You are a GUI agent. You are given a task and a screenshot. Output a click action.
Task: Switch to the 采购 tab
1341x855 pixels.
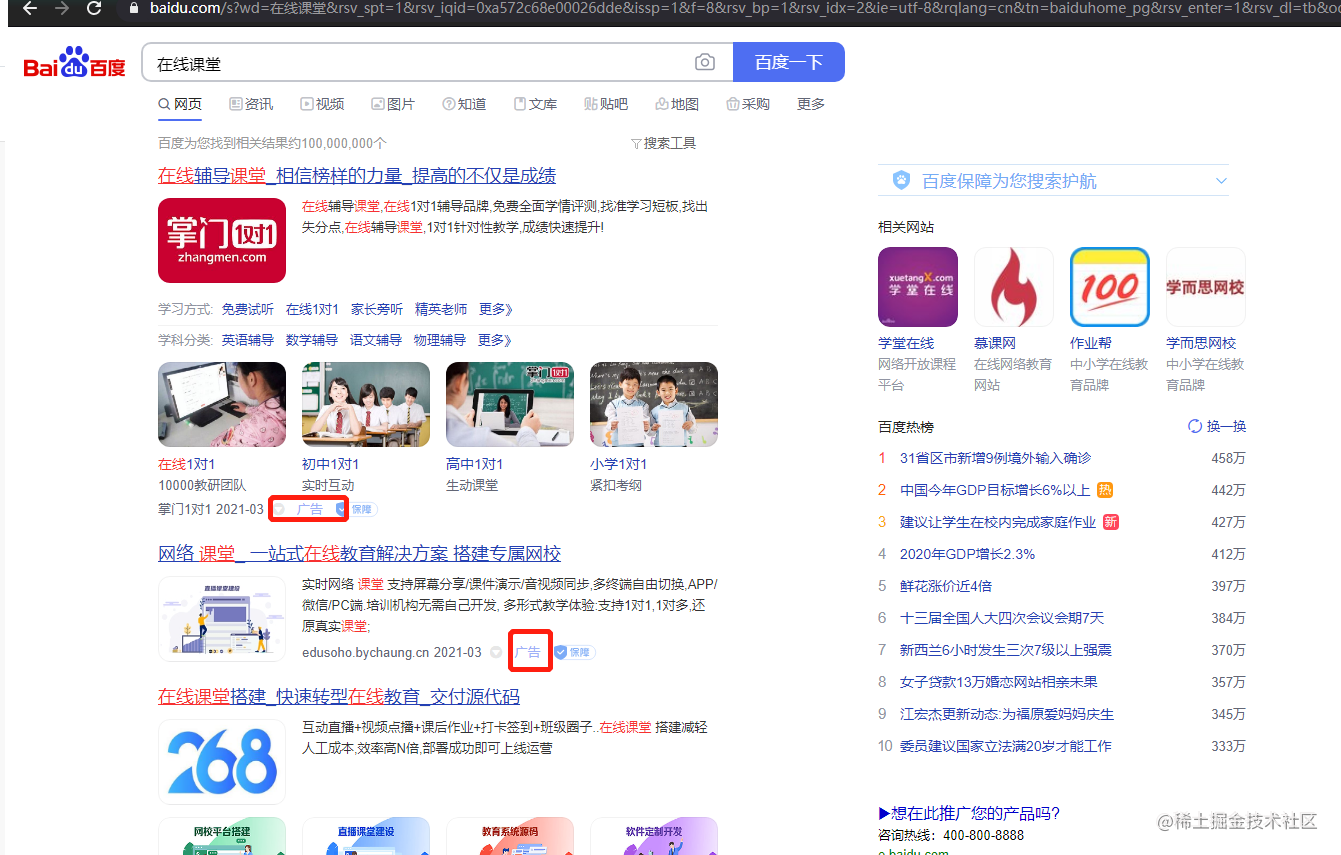748,104
